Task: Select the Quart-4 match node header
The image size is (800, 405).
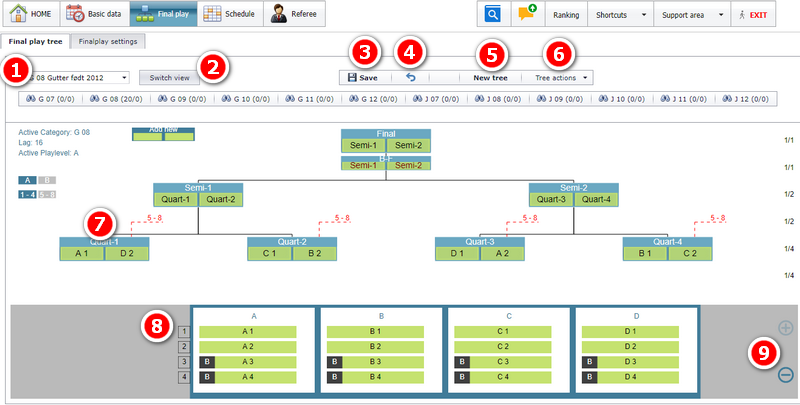Action: click(667, 242)
